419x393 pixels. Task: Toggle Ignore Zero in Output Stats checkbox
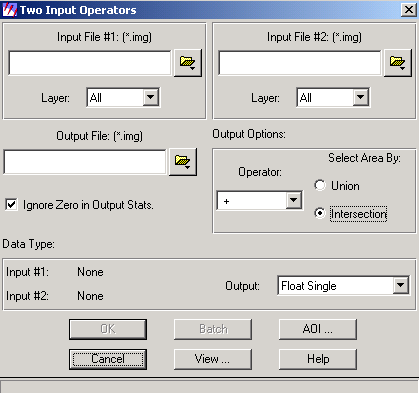(11, 204)
